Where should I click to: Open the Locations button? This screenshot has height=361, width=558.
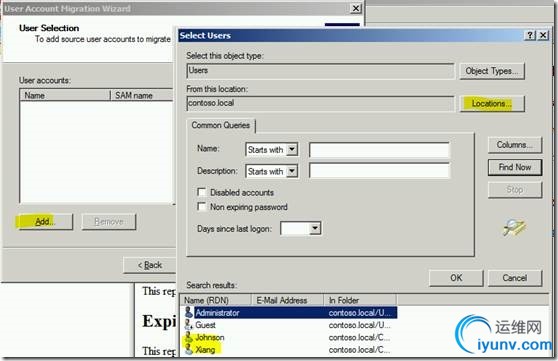tap(492, 104)
